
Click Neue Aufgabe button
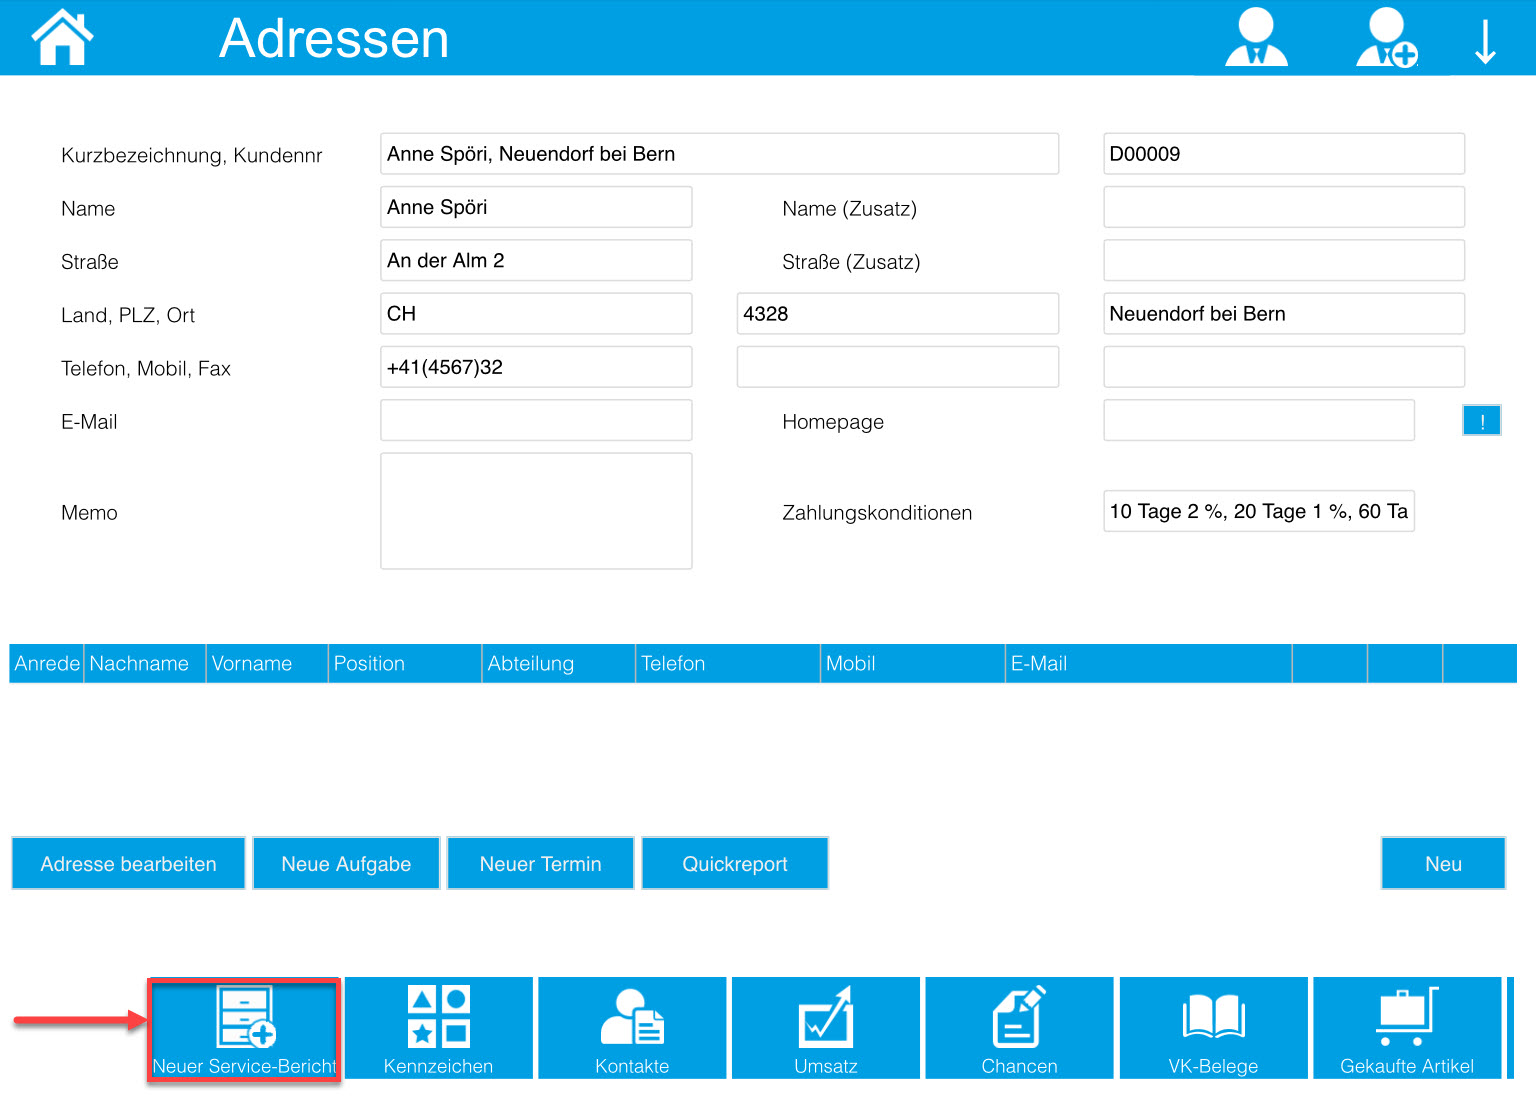[346, 864]
